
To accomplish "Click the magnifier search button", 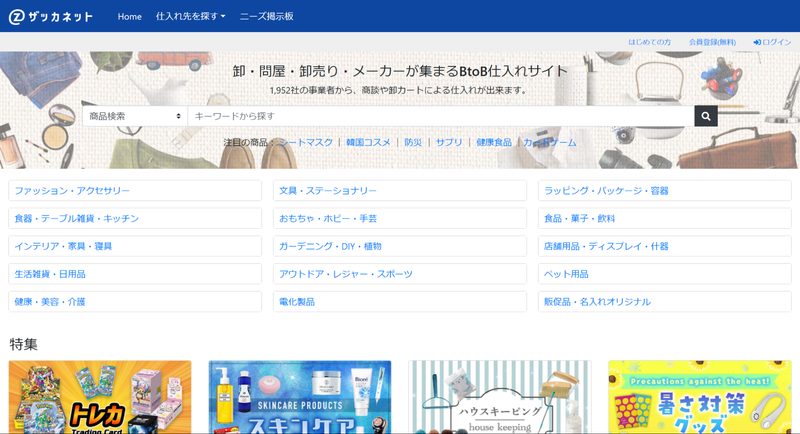I will pyautogui.click(x=706, y=116).
